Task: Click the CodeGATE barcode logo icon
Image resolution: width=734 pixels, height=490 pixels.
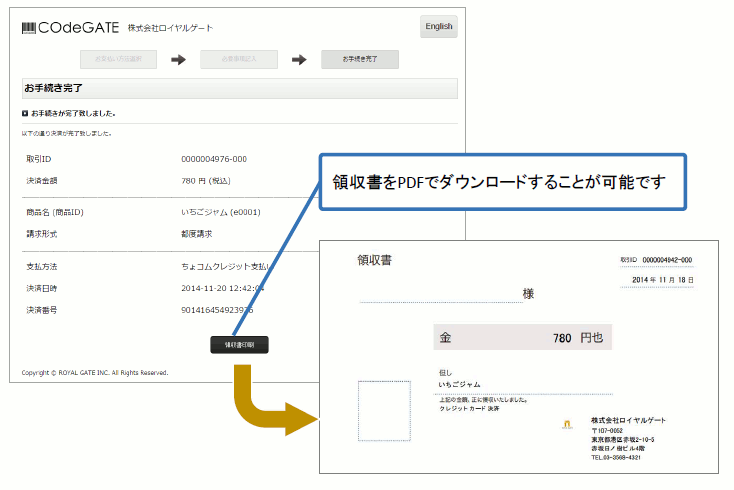Action: tap(30, 28)
